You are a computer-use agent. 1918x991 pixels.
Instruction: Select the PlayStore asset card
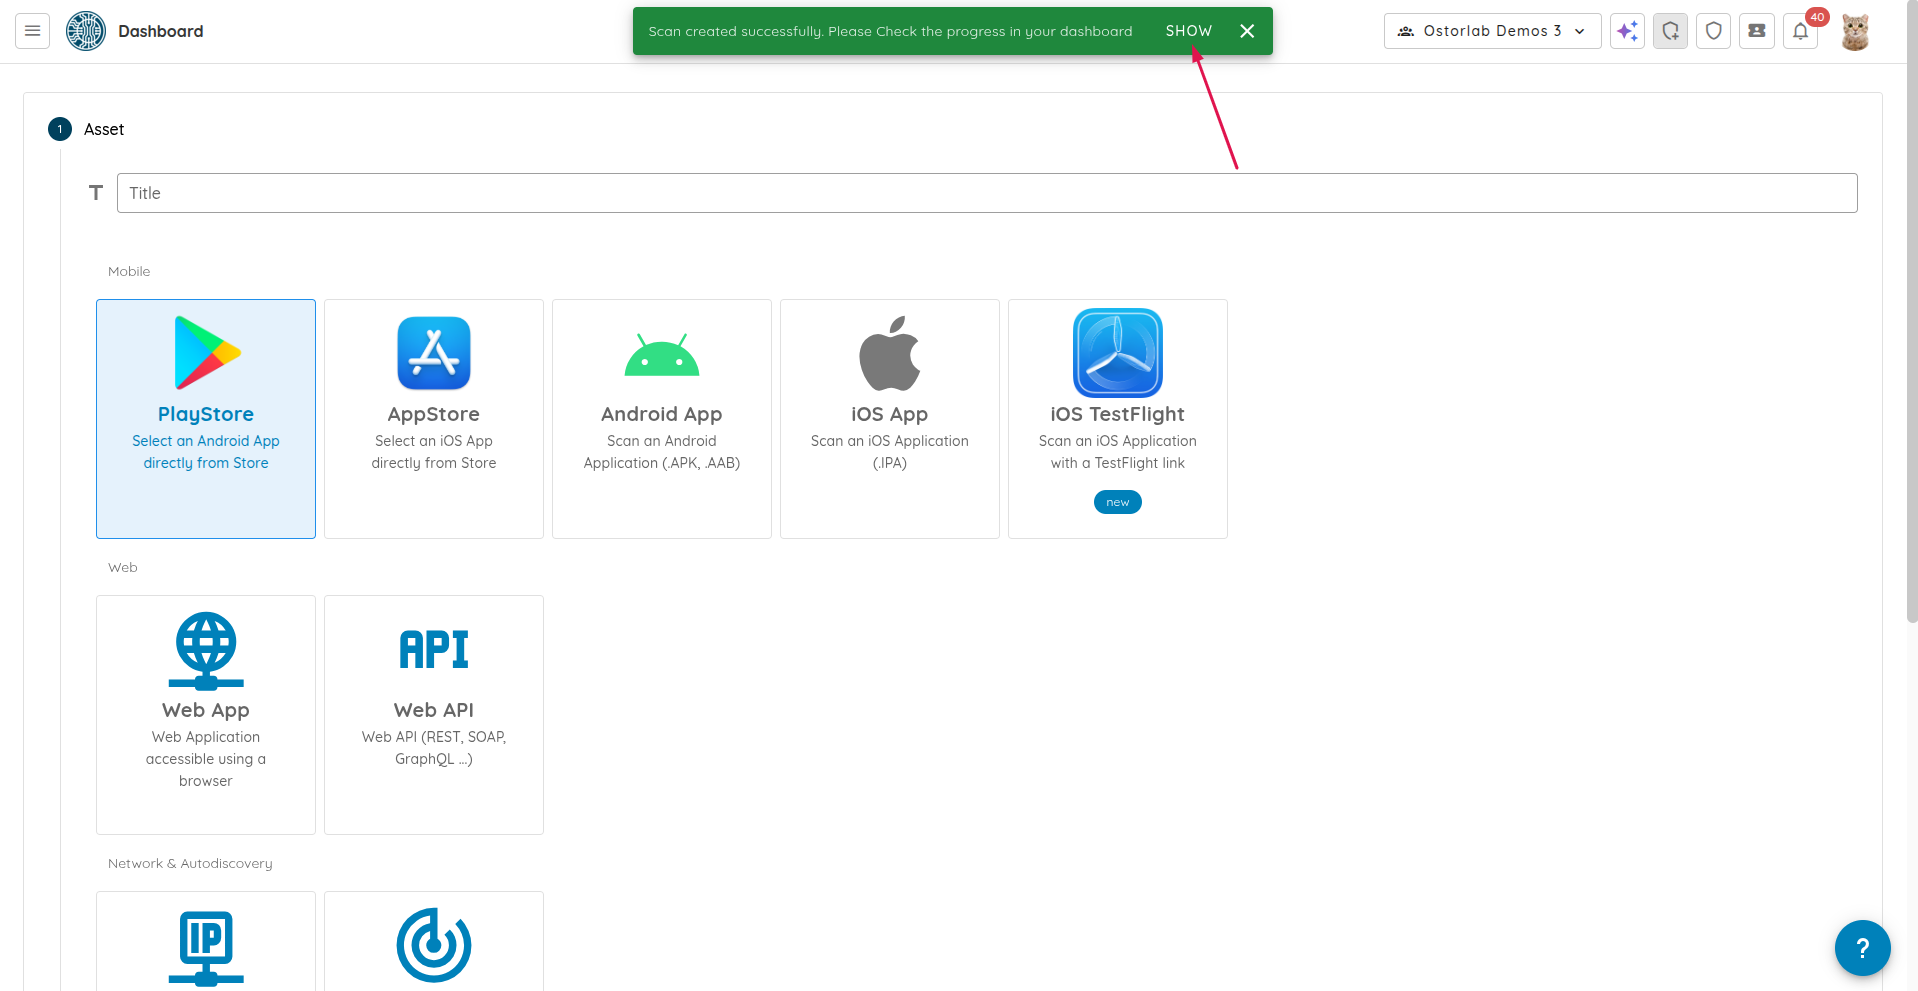pyautogui.click(x=206, y=418)
